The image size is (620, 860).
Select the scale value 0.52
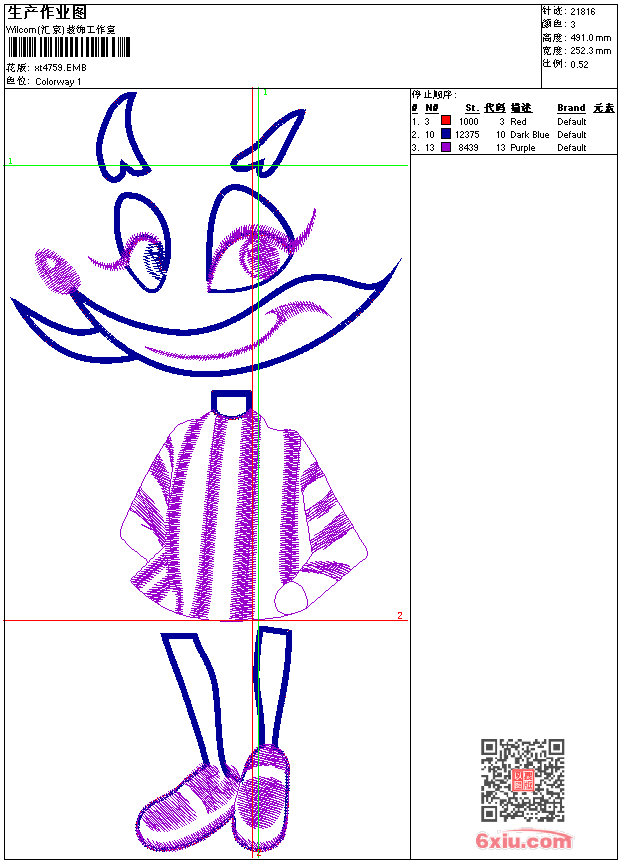coord(579,64)
